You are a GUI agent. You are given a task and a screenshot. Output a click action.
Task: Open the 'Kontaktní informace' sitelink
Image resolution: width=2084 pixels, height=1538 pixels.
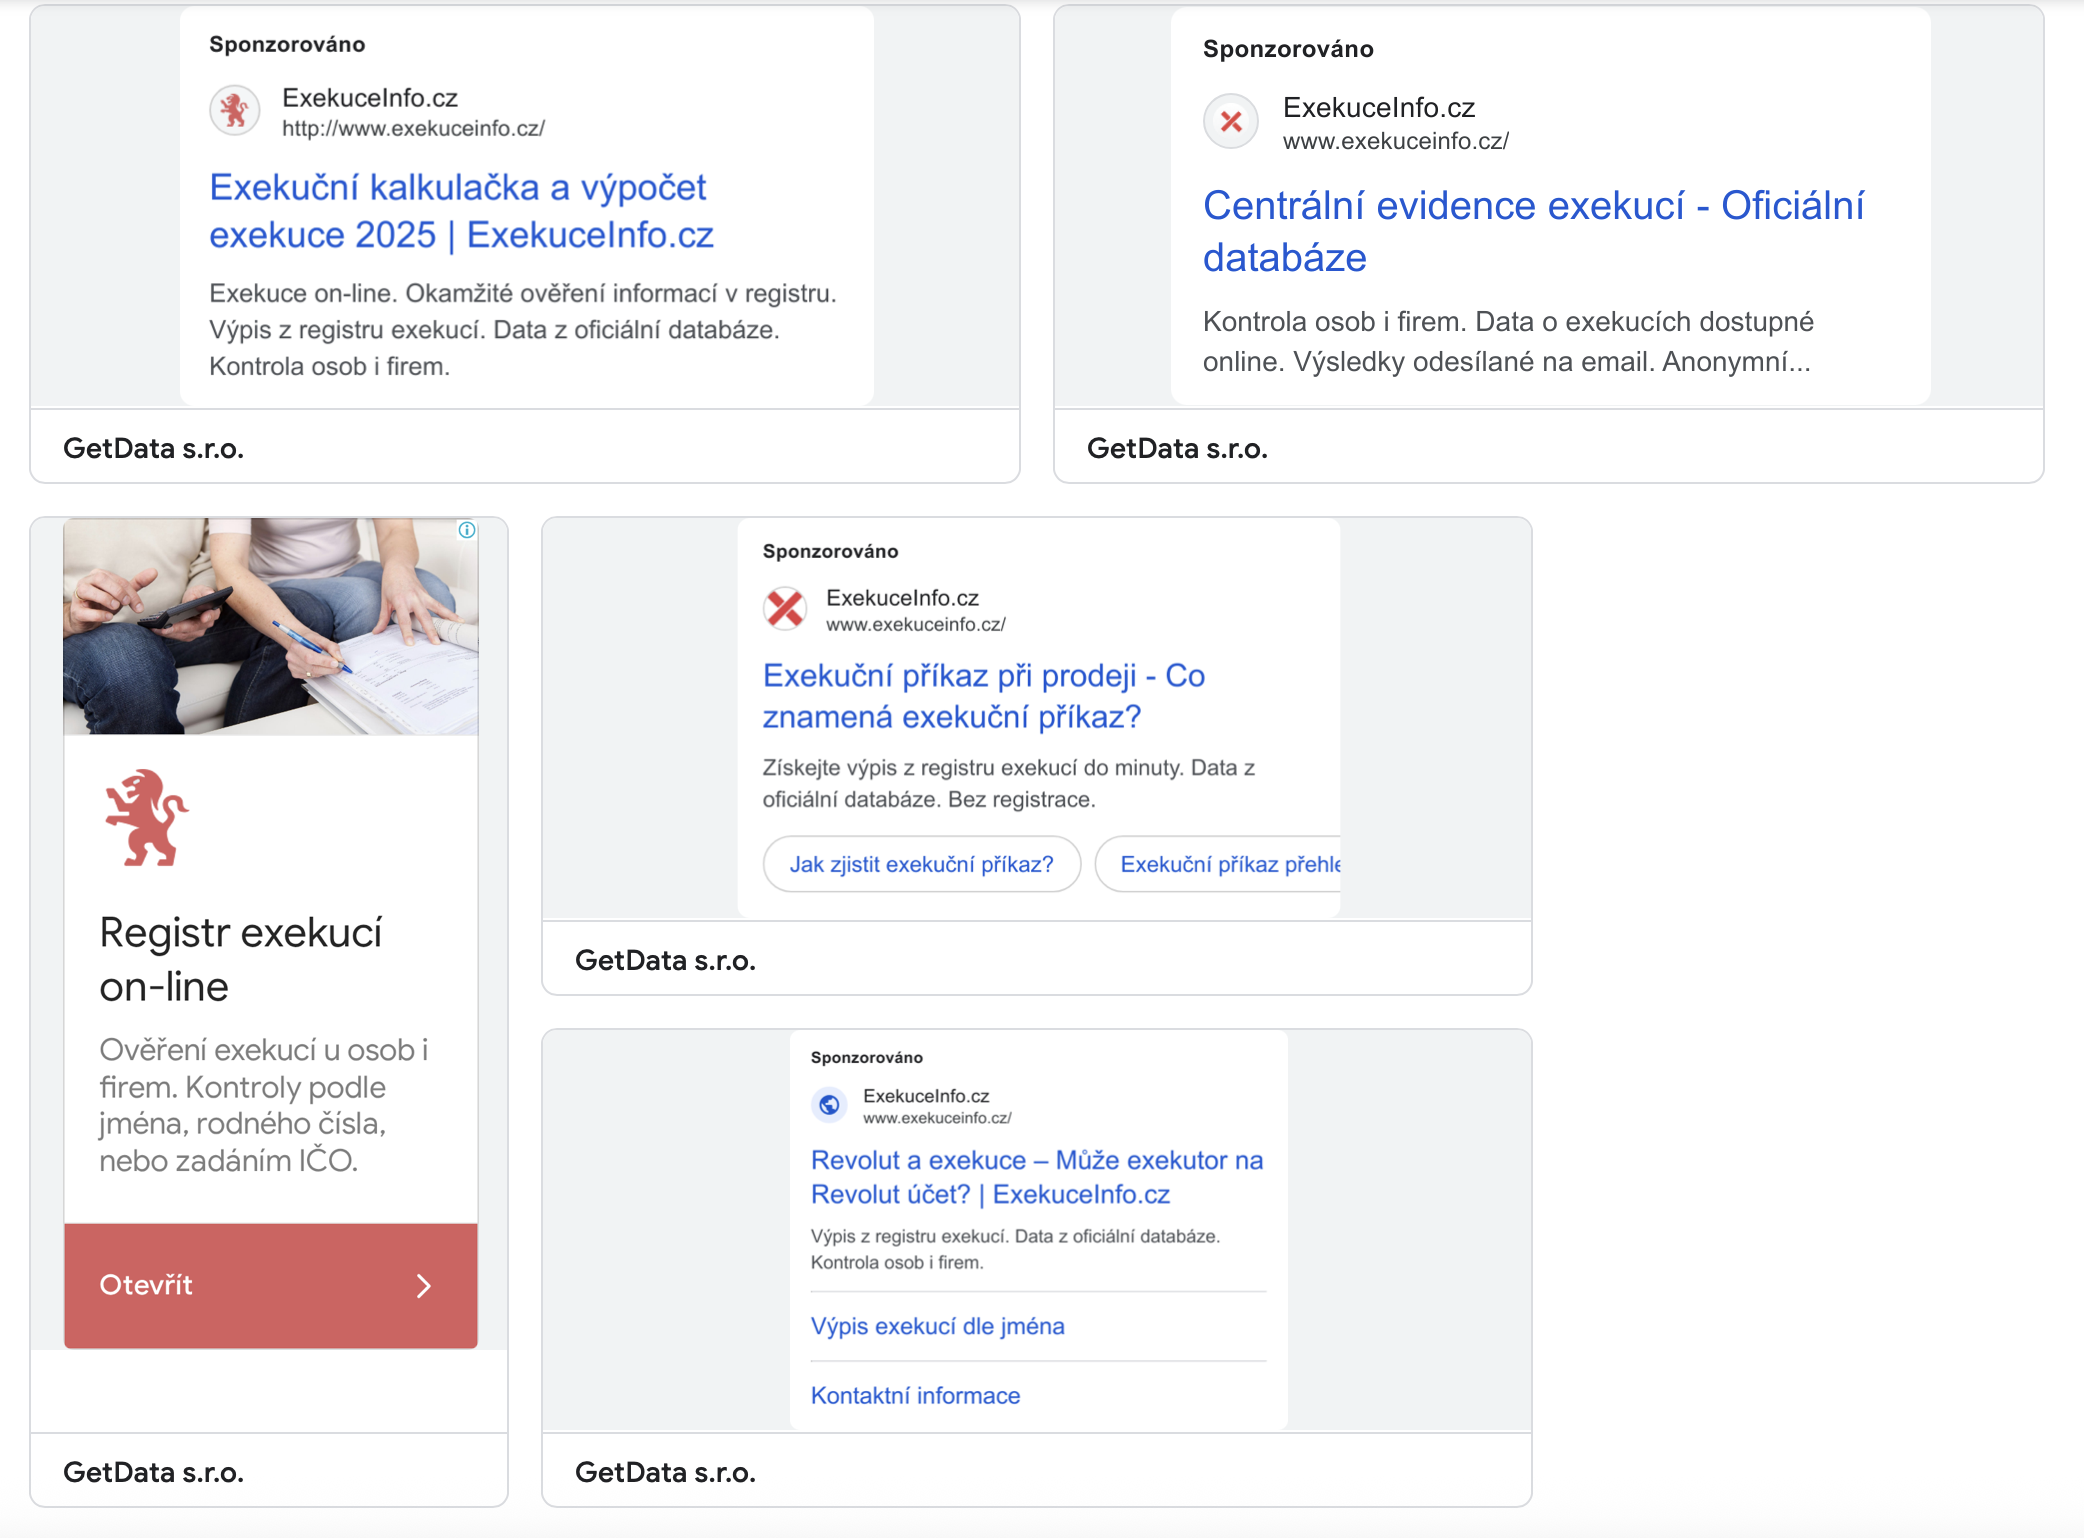tap(916, 1395)
